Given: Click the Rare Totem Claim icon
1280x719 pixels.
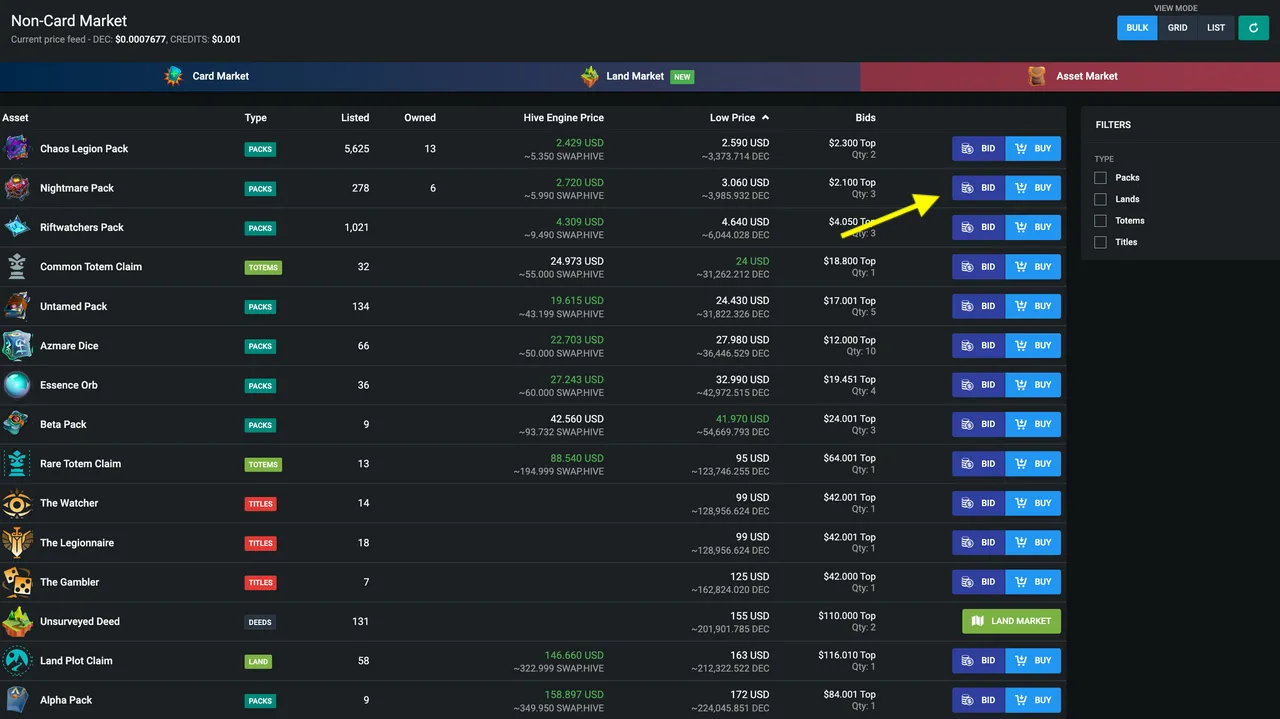Looking at the screenshot, I should click(16, 464).
